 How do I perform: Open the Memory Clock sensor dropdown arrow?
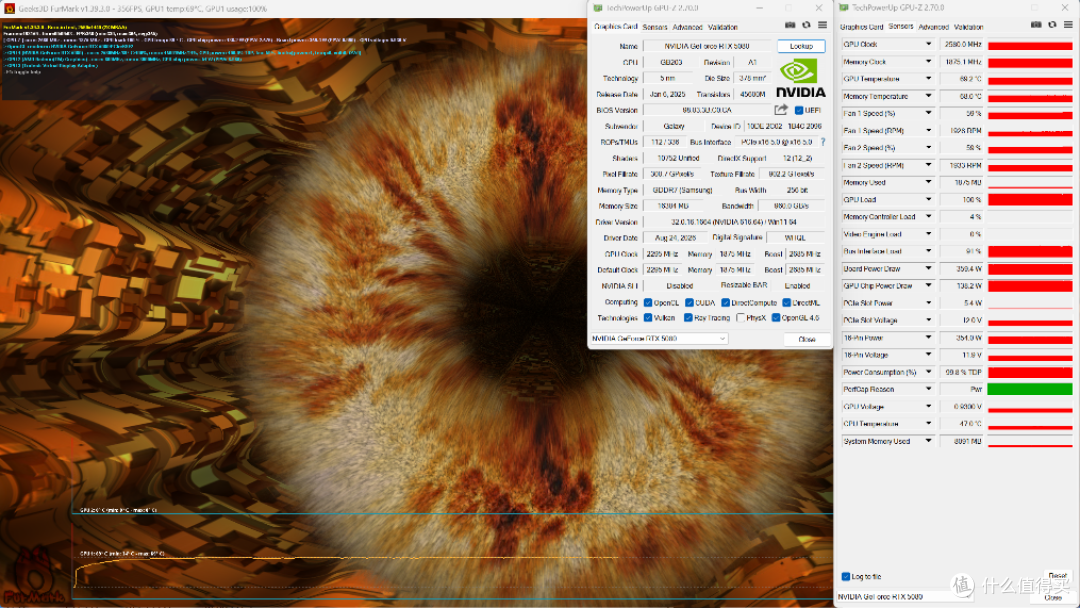[928, 61]
